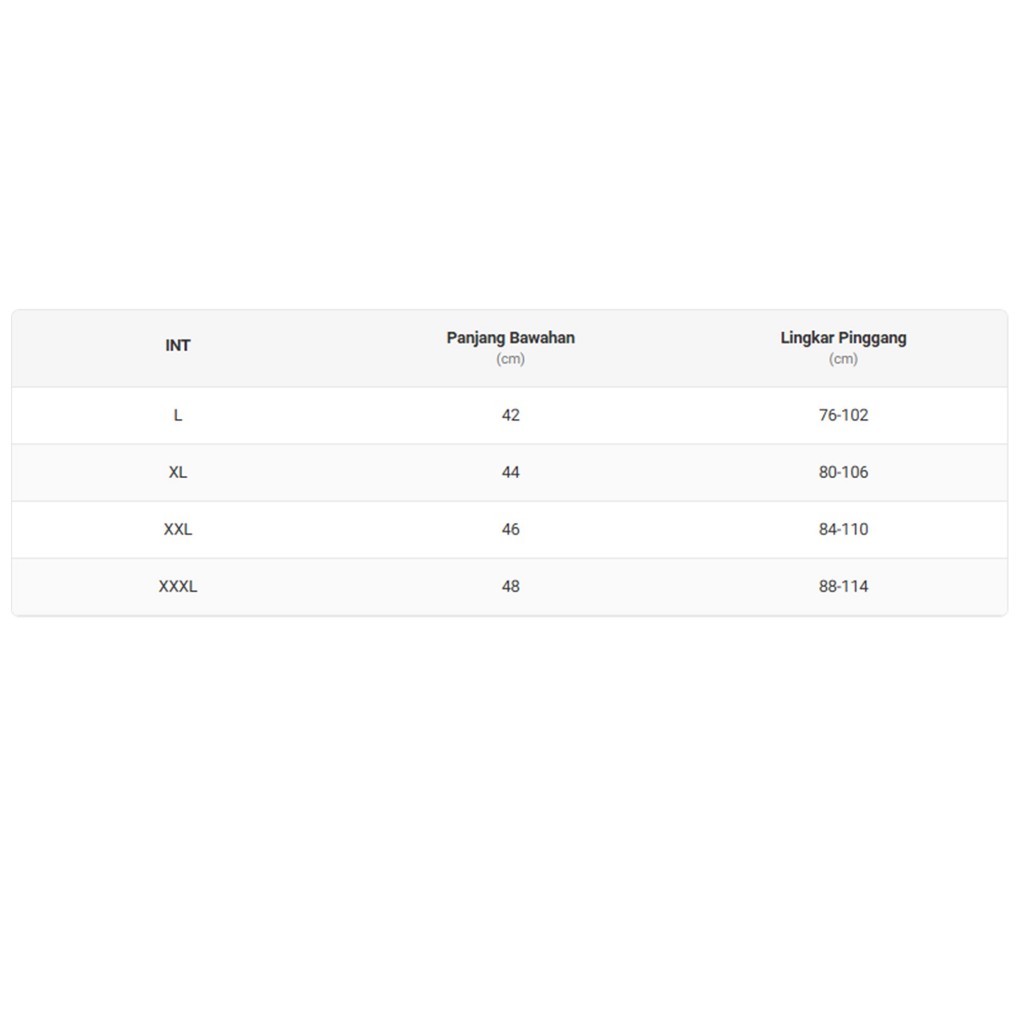1024x1024 pixels.
Task: Select the 46 length value
Action: point(511,529)
